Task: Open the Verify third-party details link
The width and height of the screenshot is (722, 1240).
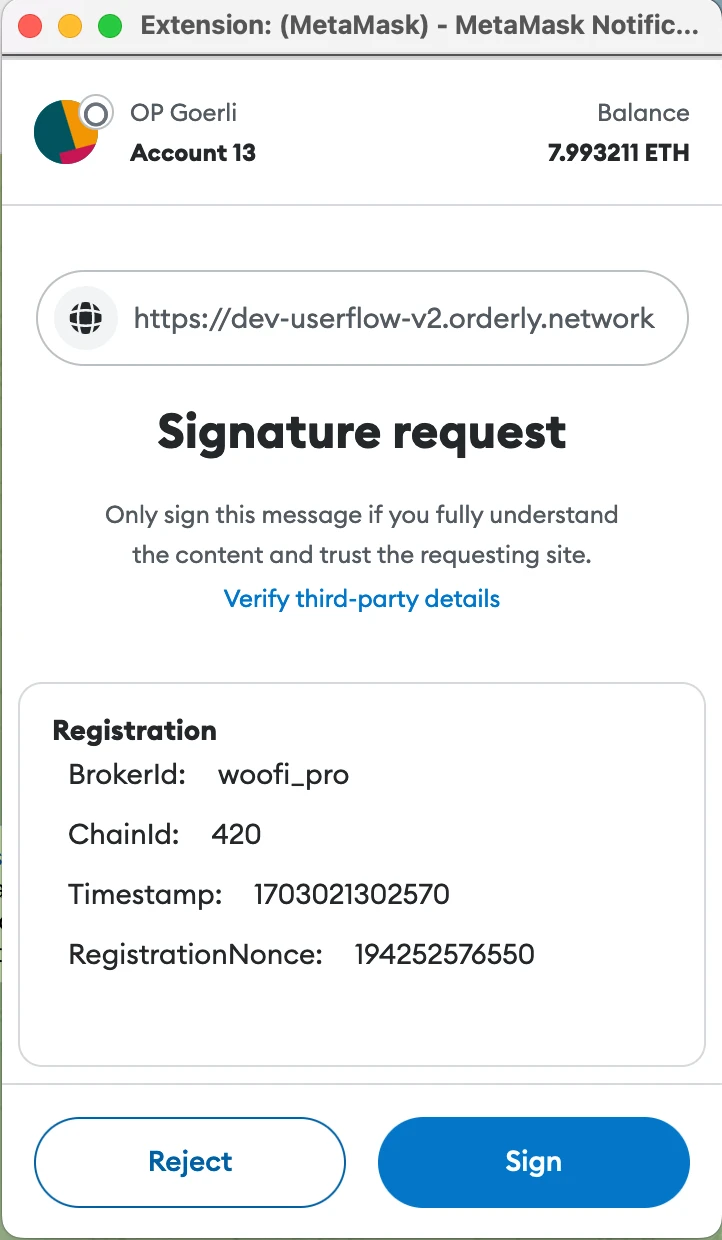Action: tap(361, 599)
